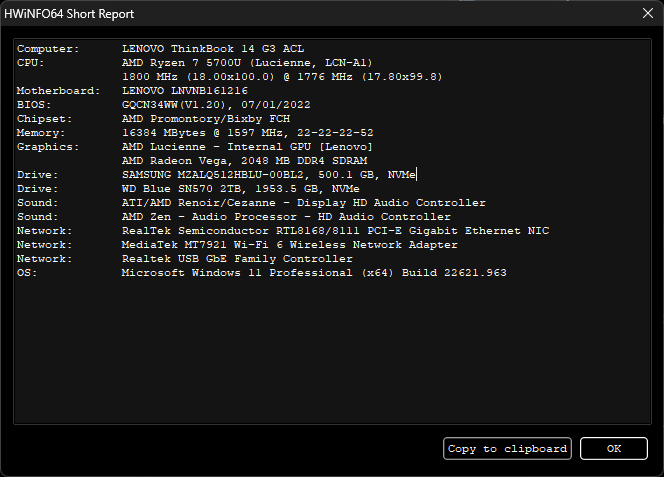Viewport: 664px width, 477px height.
Task: Click the Realtek USB GbE Family Controller line
Action: click(x=237, y=258)
